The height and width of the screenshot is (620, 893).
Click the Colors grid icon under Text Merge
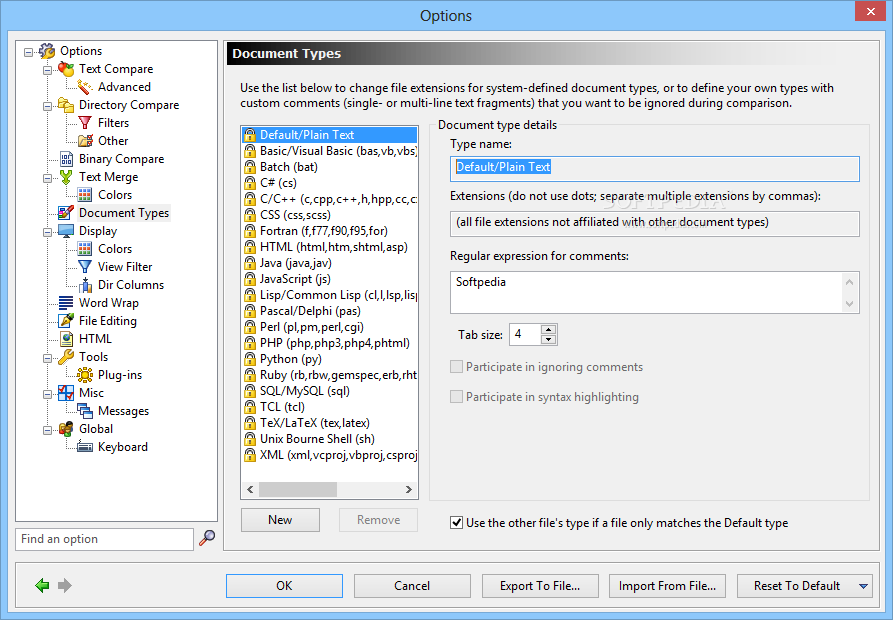click(x=85, y=195)
